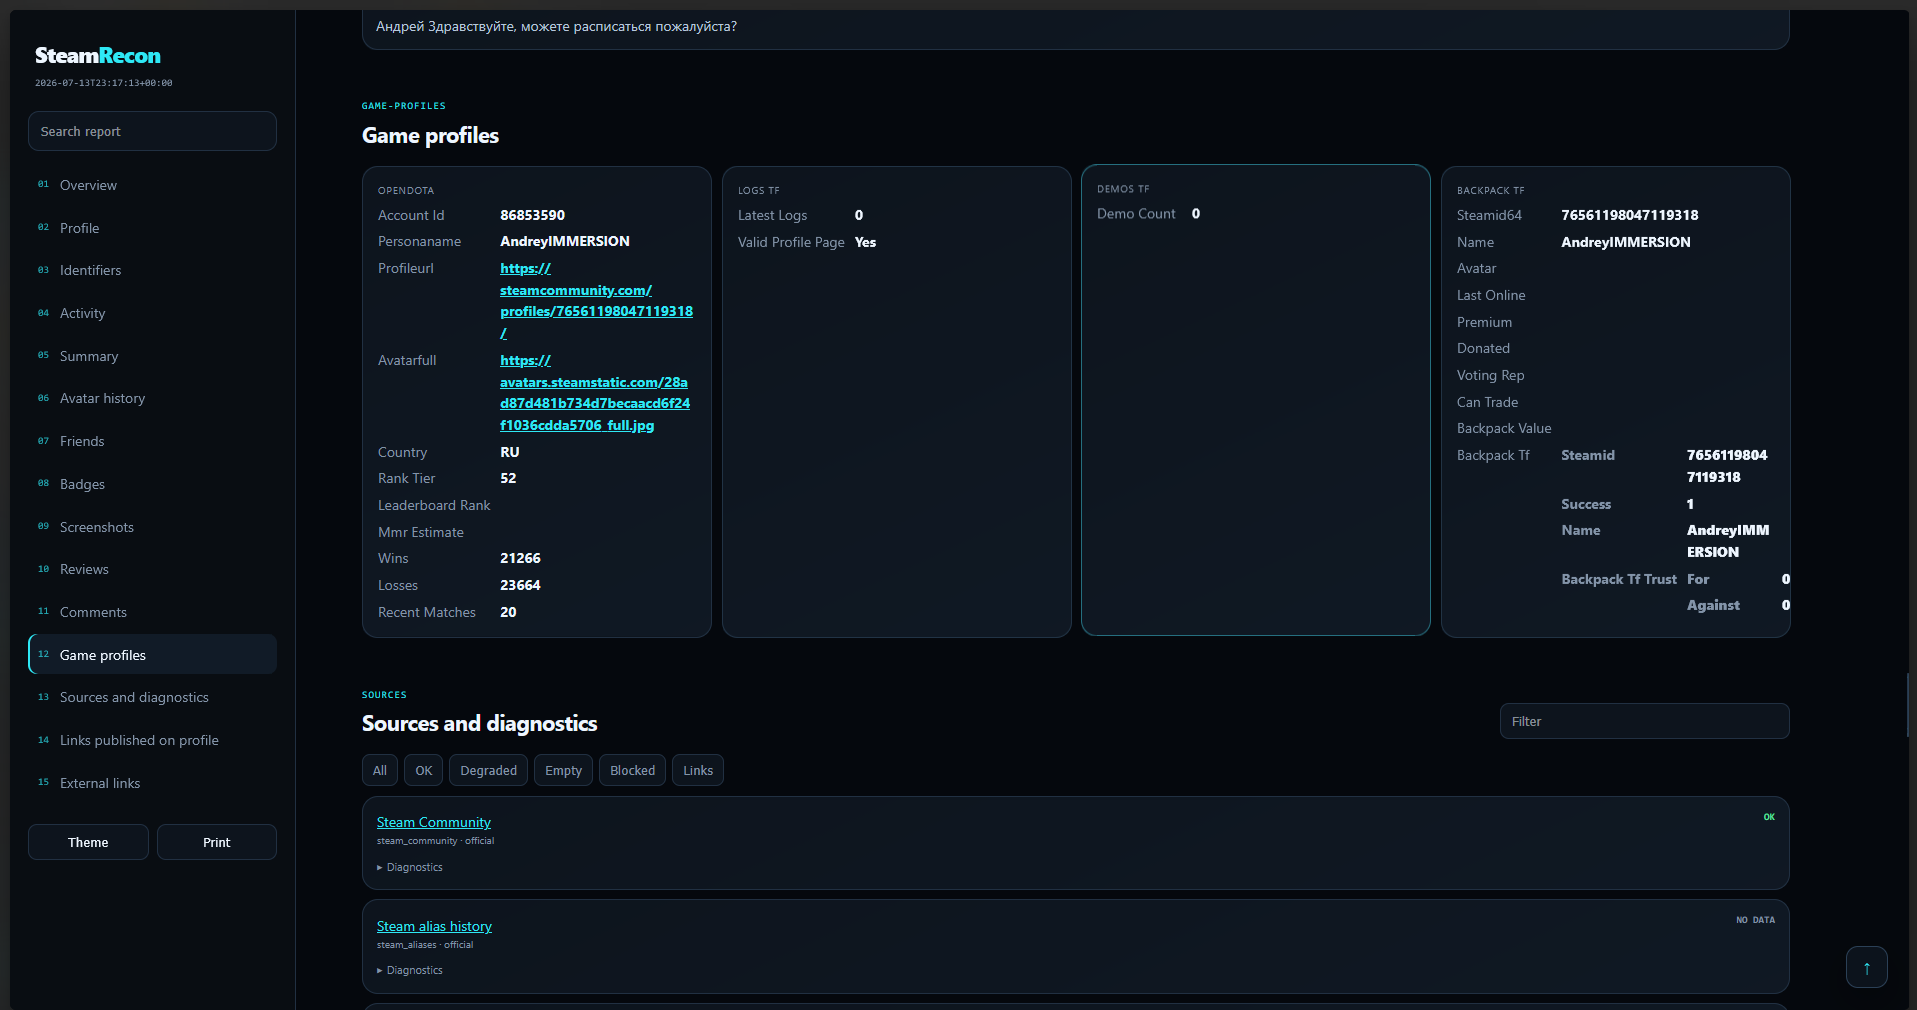The image size is (1917, 1010).
Task: Select Game profiles nav item
Action: tap(152, 655)
